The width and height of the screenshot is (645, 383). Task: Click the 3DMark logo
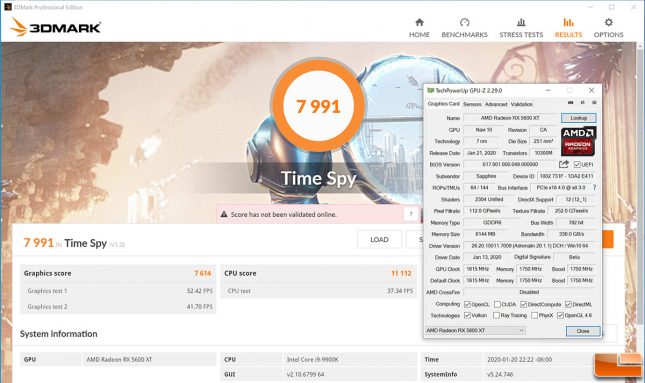tap(55, 27)
